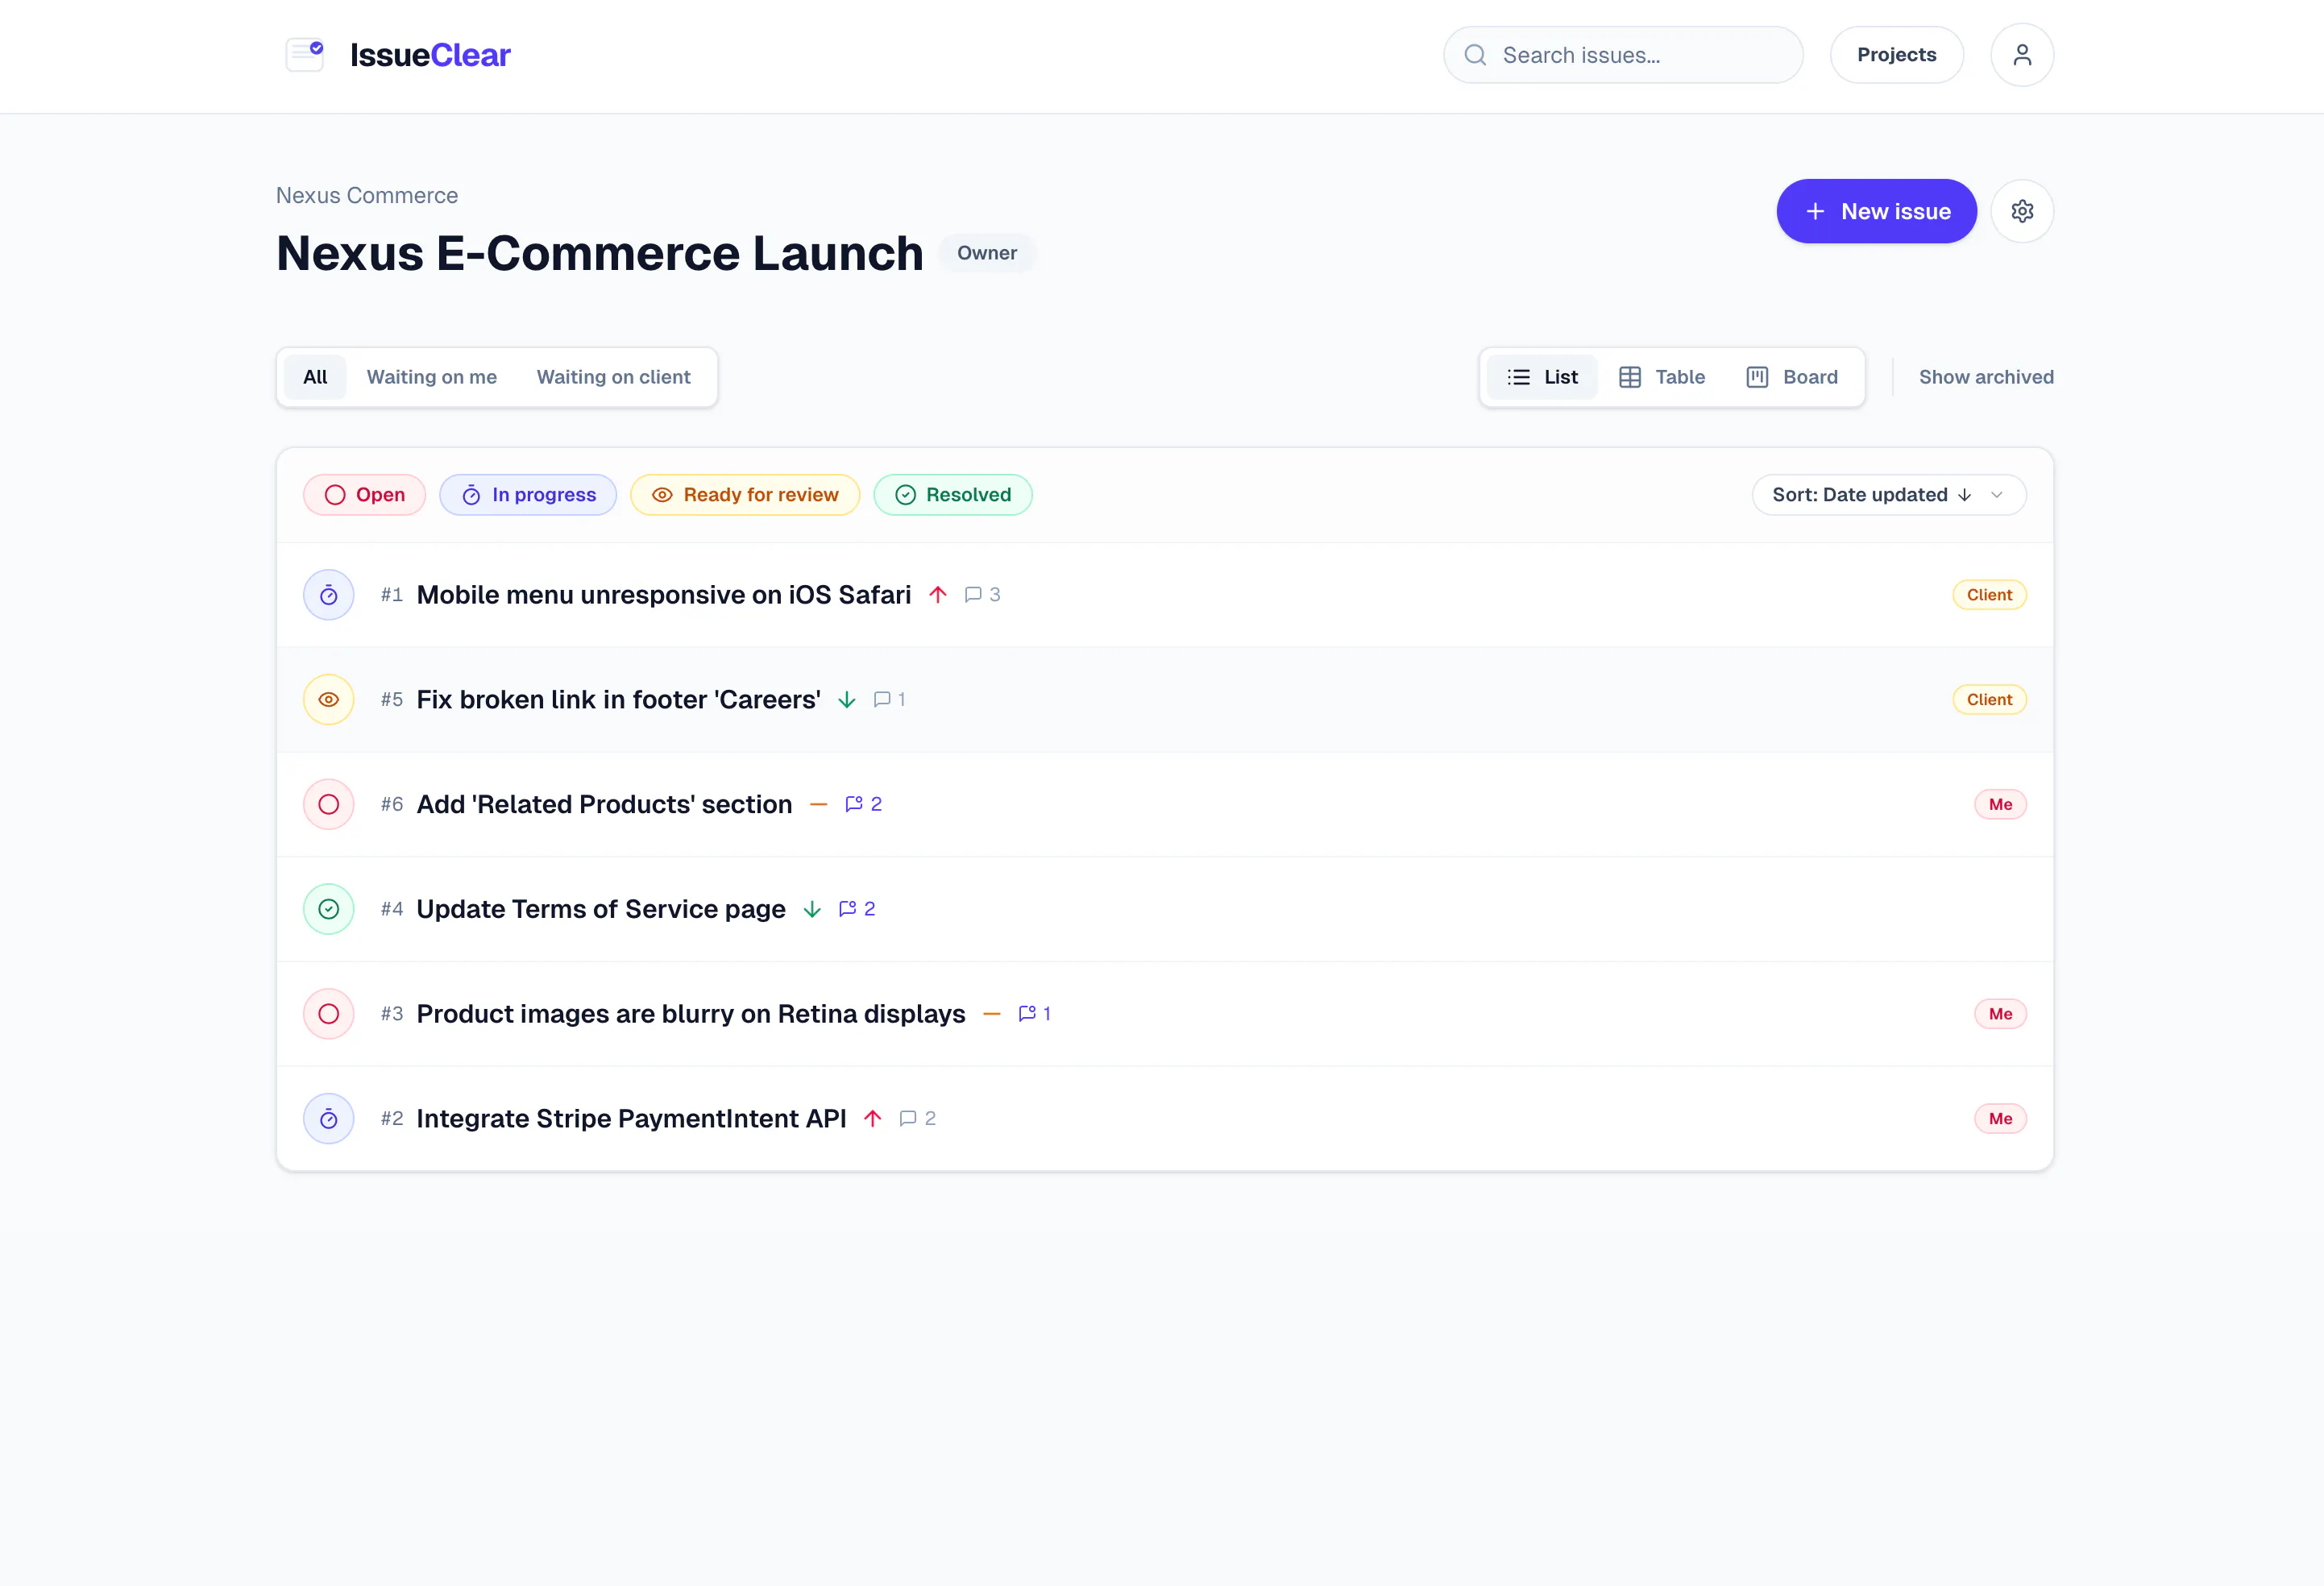Toggle the Ready for review filter

click(745, 495)
